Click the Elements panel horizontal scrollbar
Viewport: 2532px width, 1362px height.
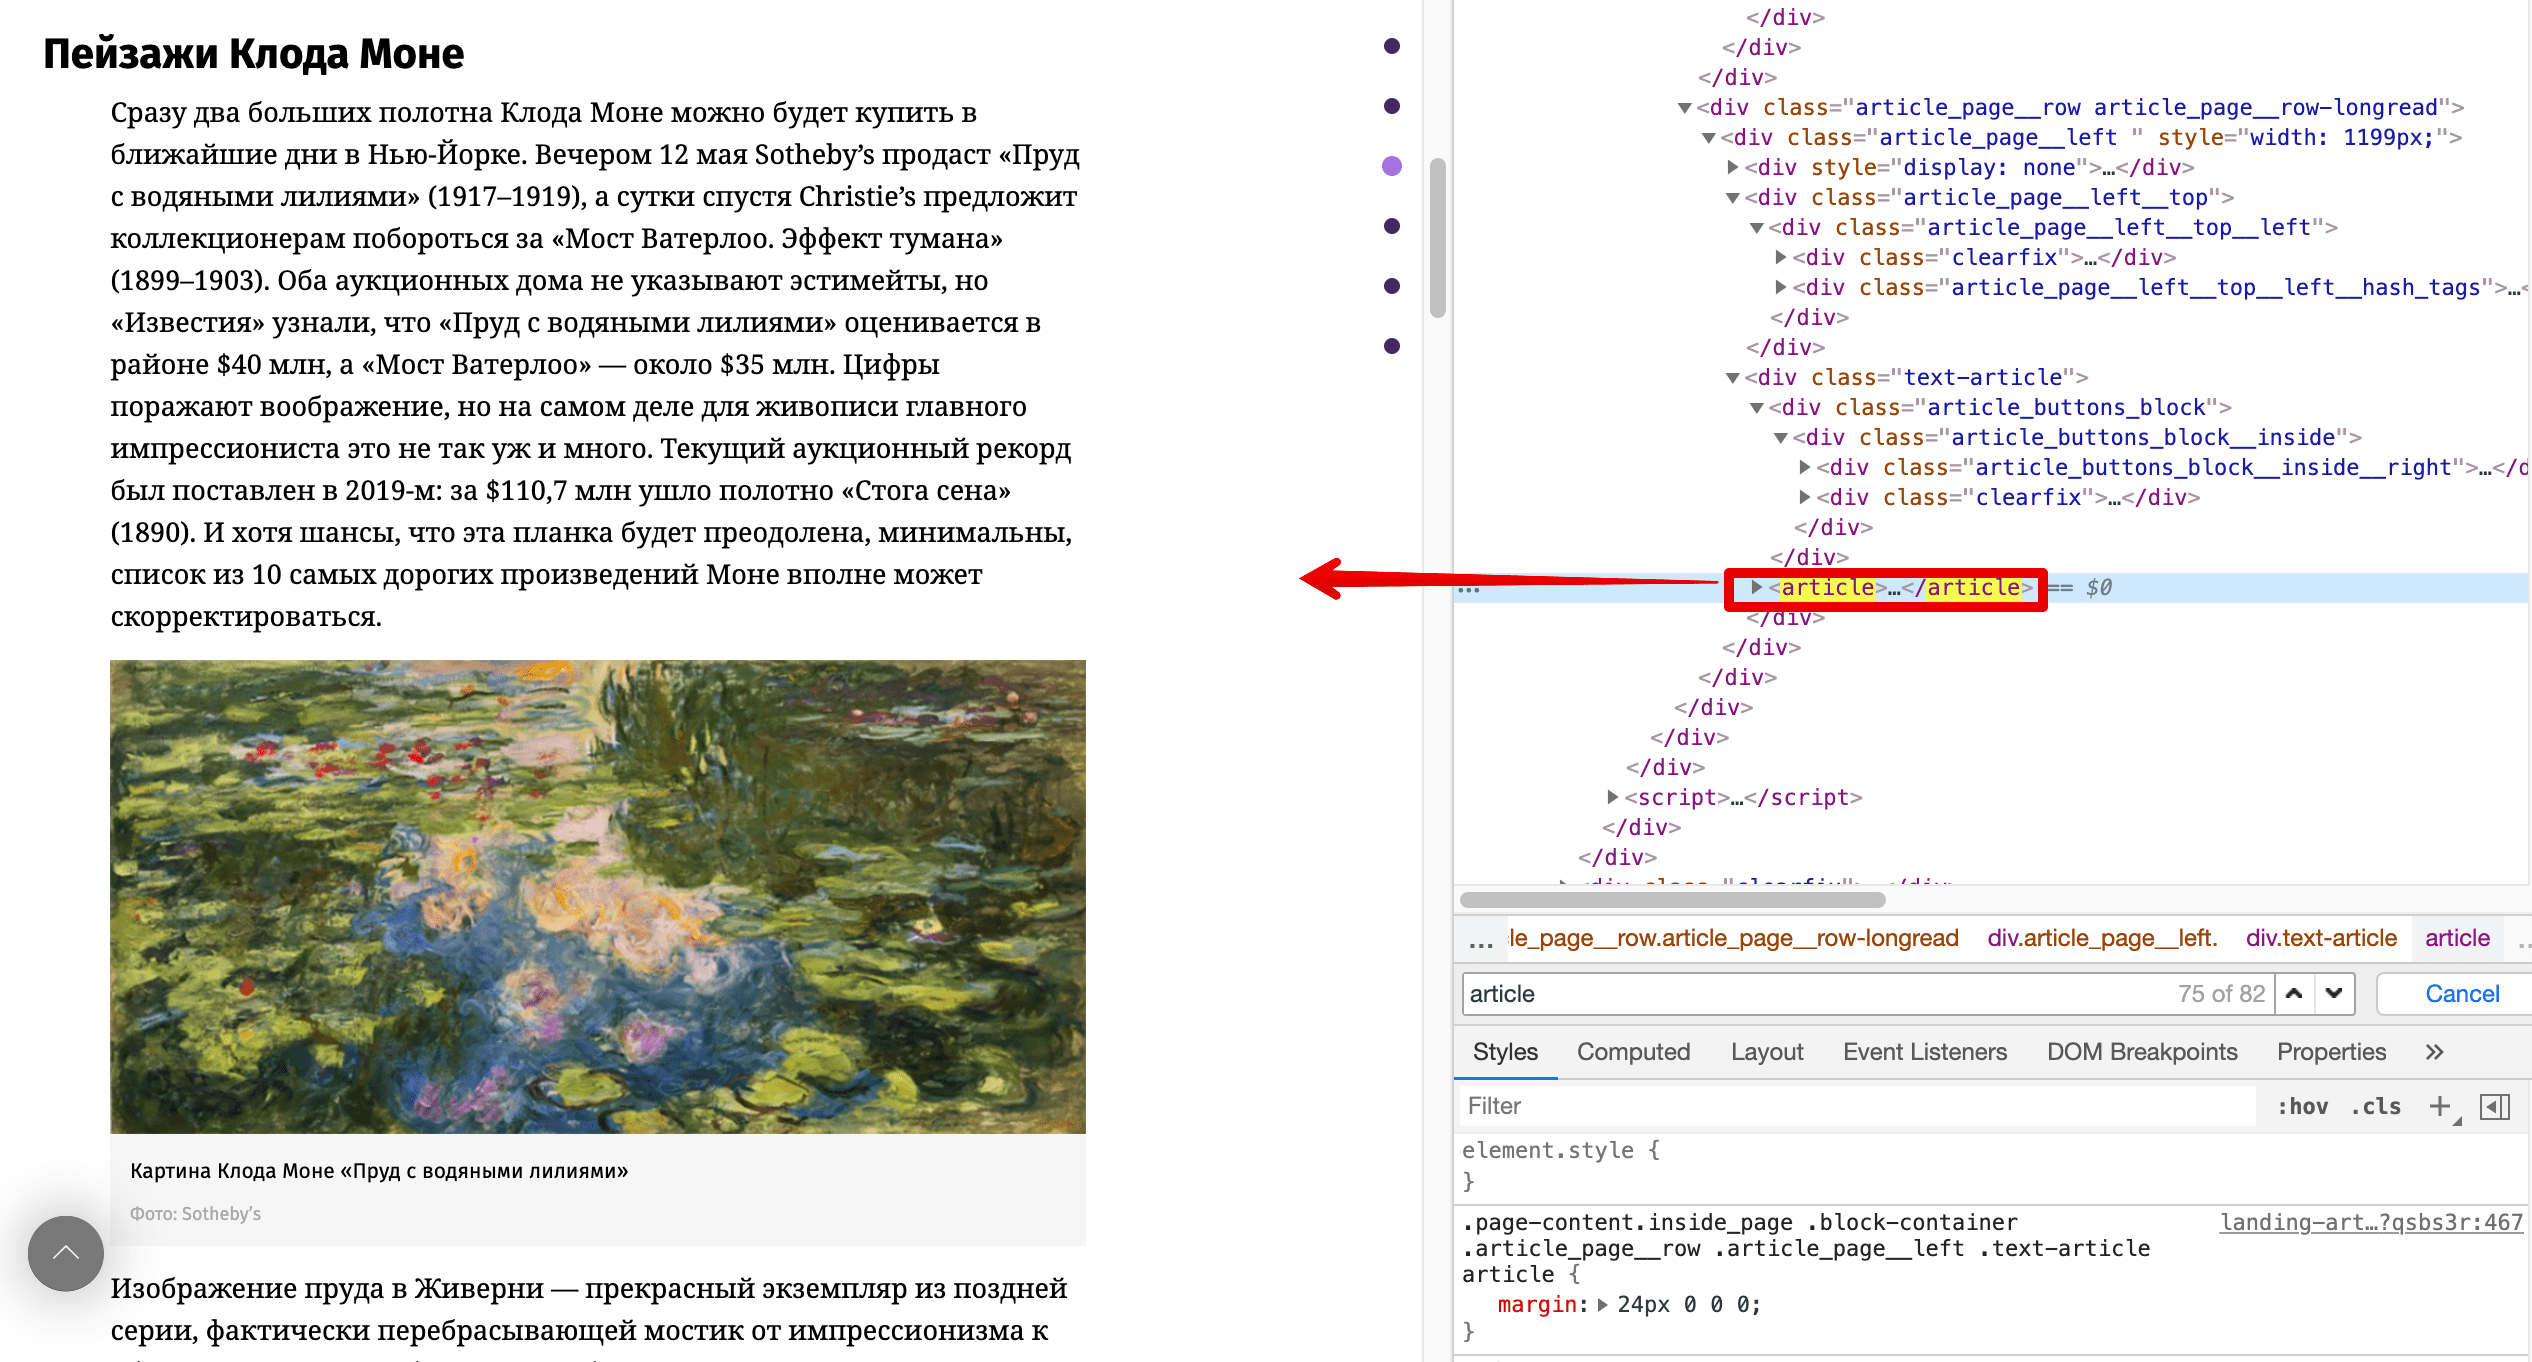pos(1672,899)
